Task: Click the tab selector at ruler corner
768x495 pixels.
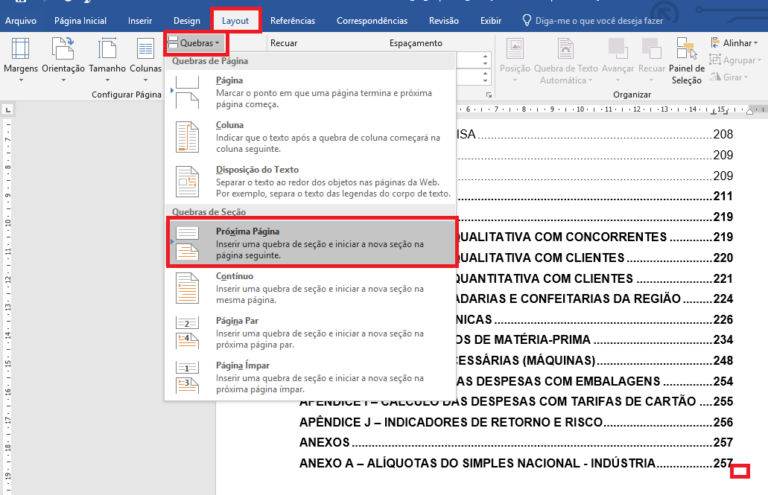Action: pyautogui.click(x=8, y=110)
